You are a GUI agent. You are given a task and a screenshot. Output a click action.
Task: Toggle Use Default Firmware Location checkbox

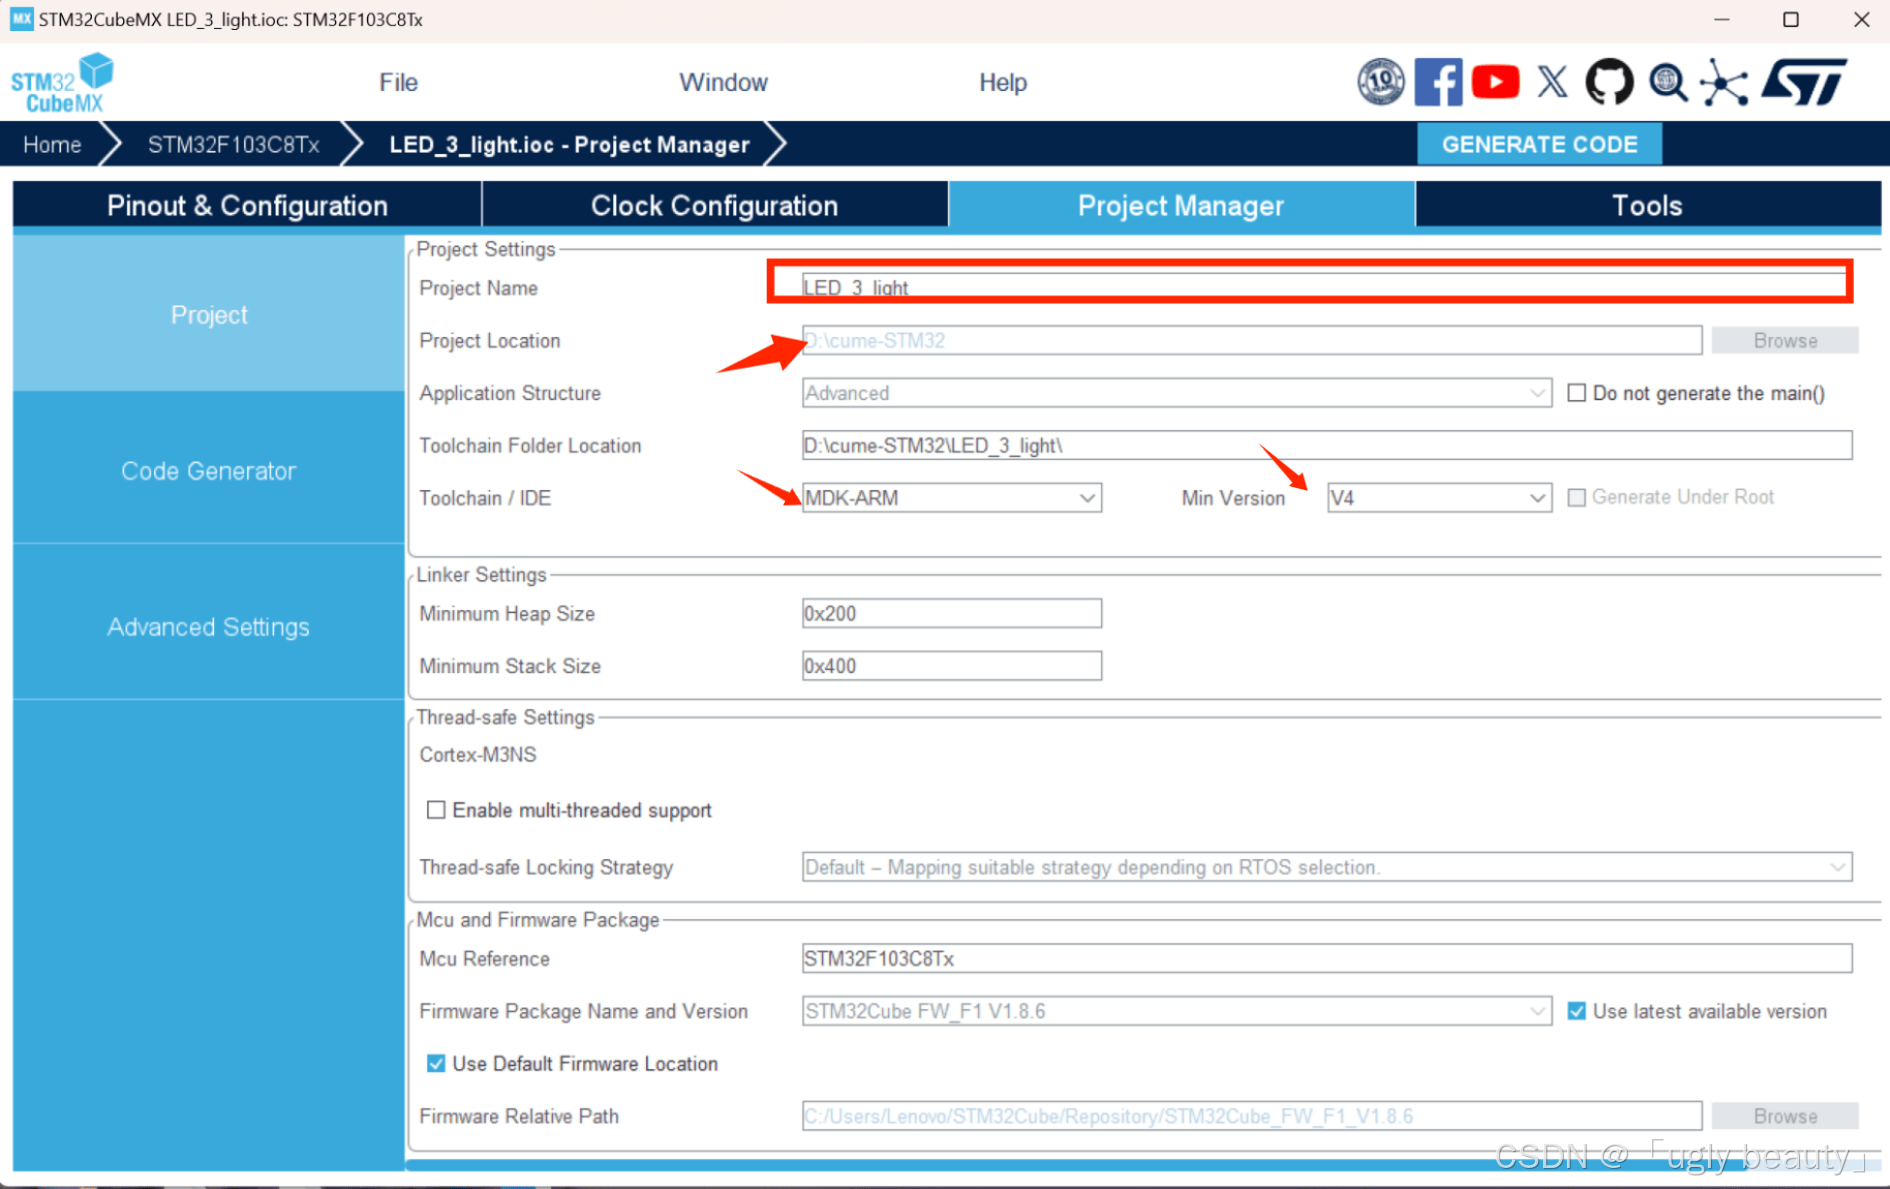435,1063
